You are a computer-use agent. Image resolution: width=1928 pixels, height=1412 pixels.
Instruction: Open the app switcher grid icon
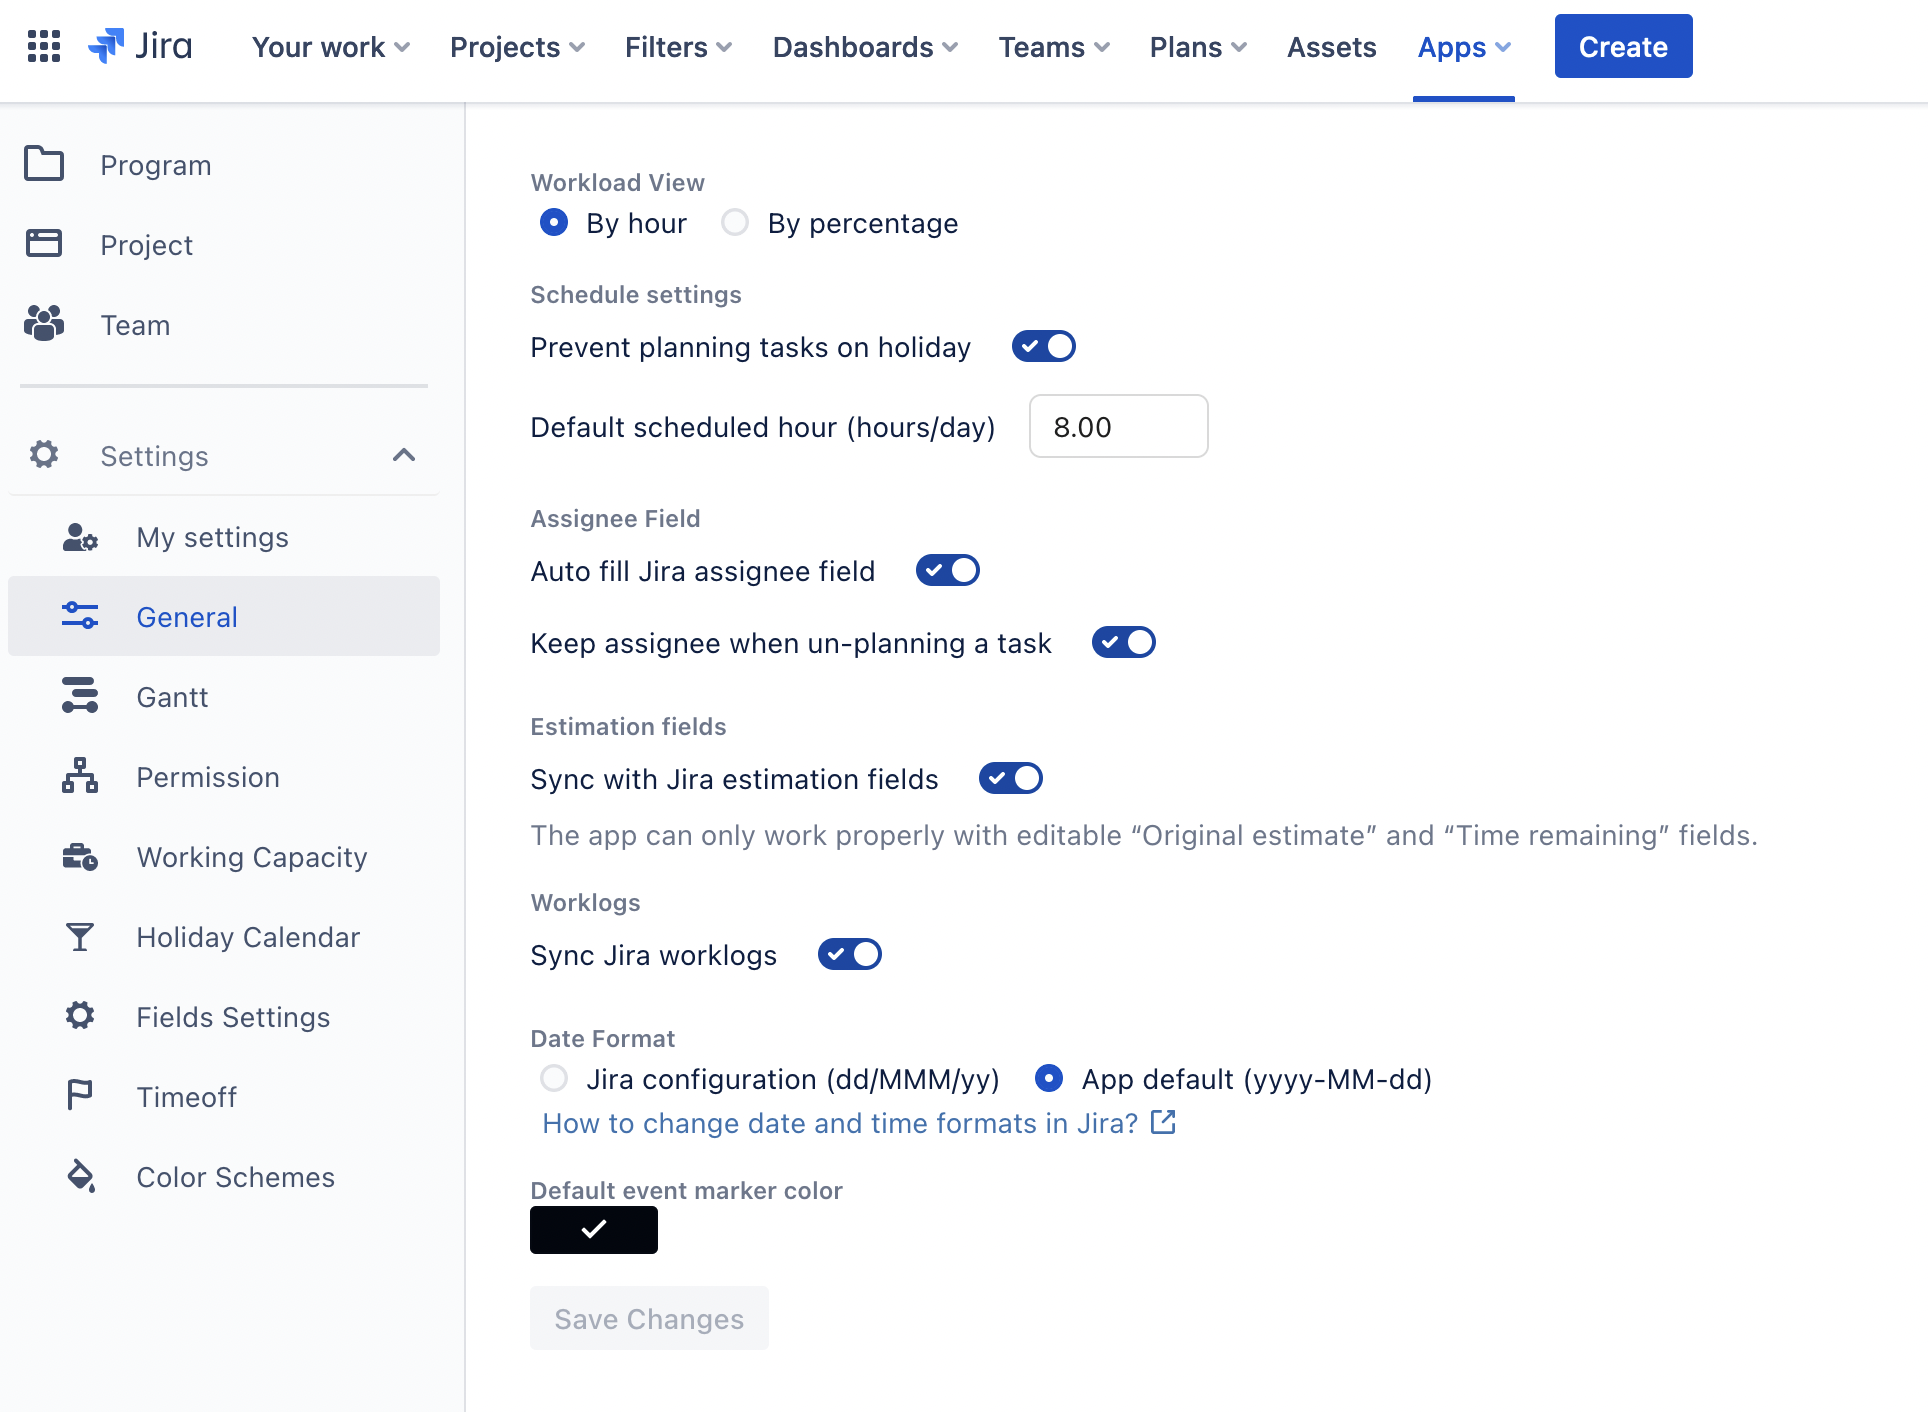[43, 47]
